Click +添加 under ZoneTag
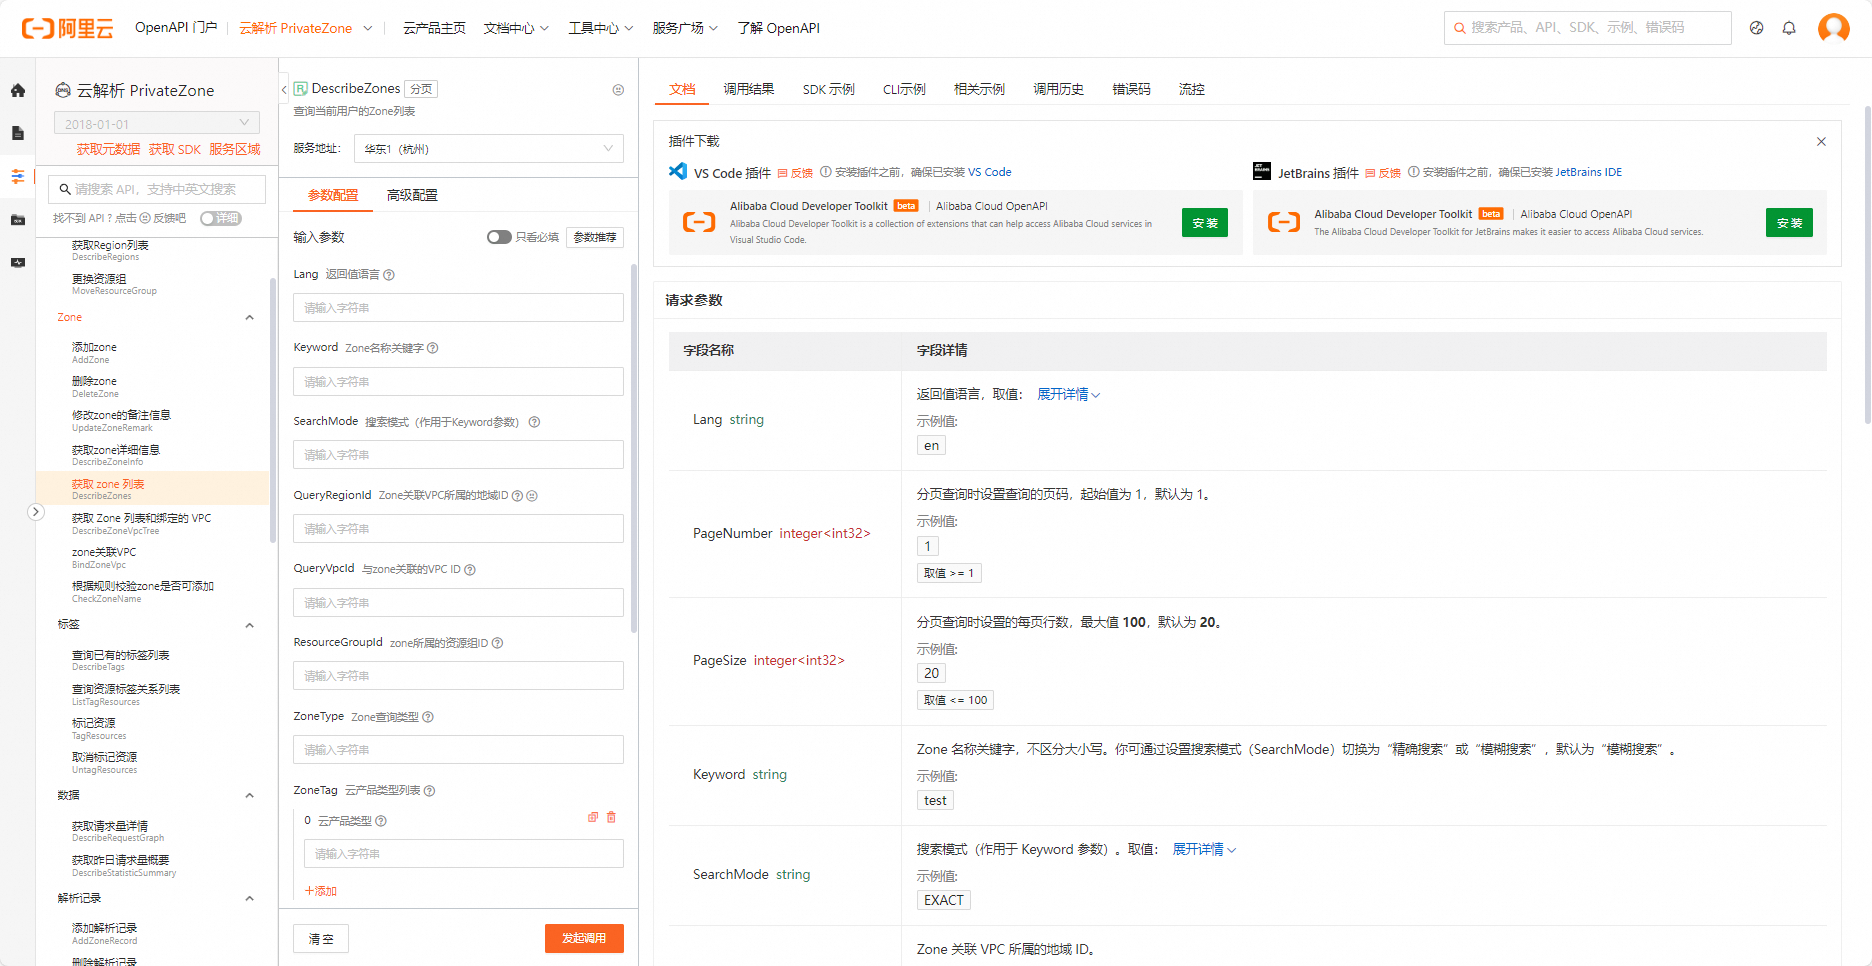 (321, 891)
